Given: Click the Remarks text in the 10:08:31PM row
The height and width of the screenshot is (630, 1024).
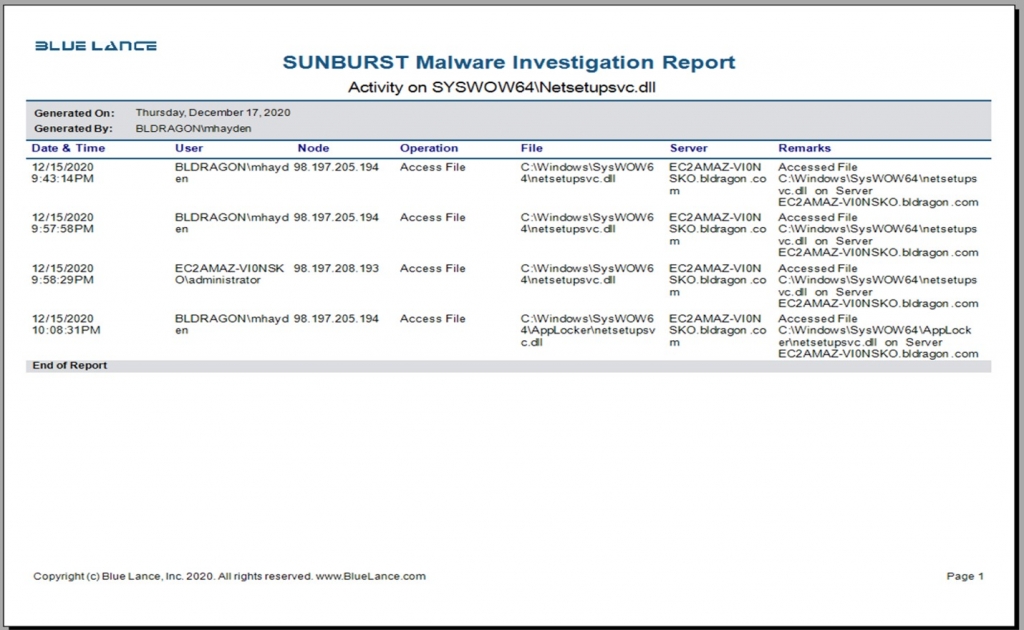Looking at the screenshot, I should tap(878, 336).
